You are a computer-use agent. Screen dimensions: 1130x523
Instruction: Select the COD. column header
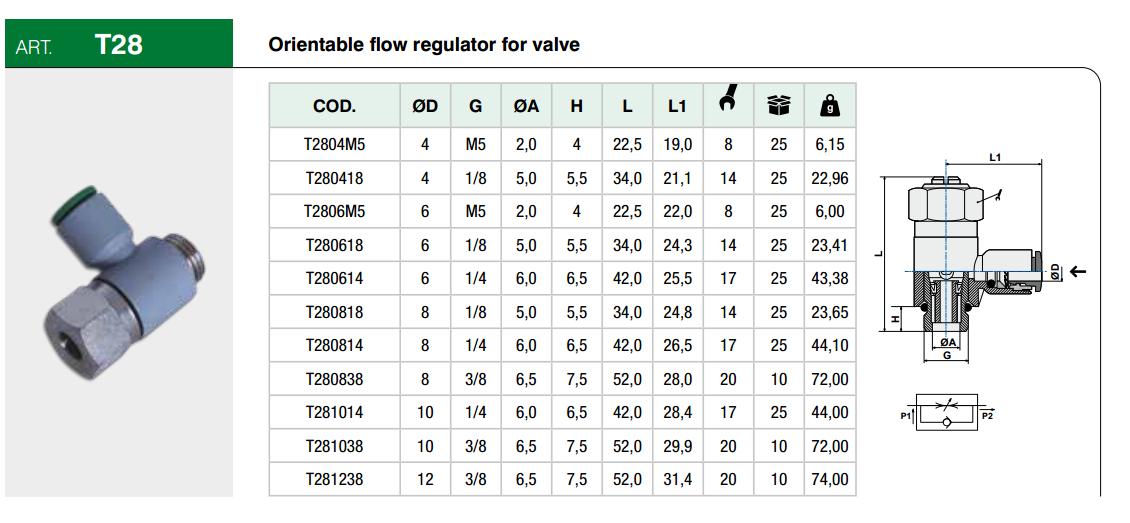[x=334, y=105]
